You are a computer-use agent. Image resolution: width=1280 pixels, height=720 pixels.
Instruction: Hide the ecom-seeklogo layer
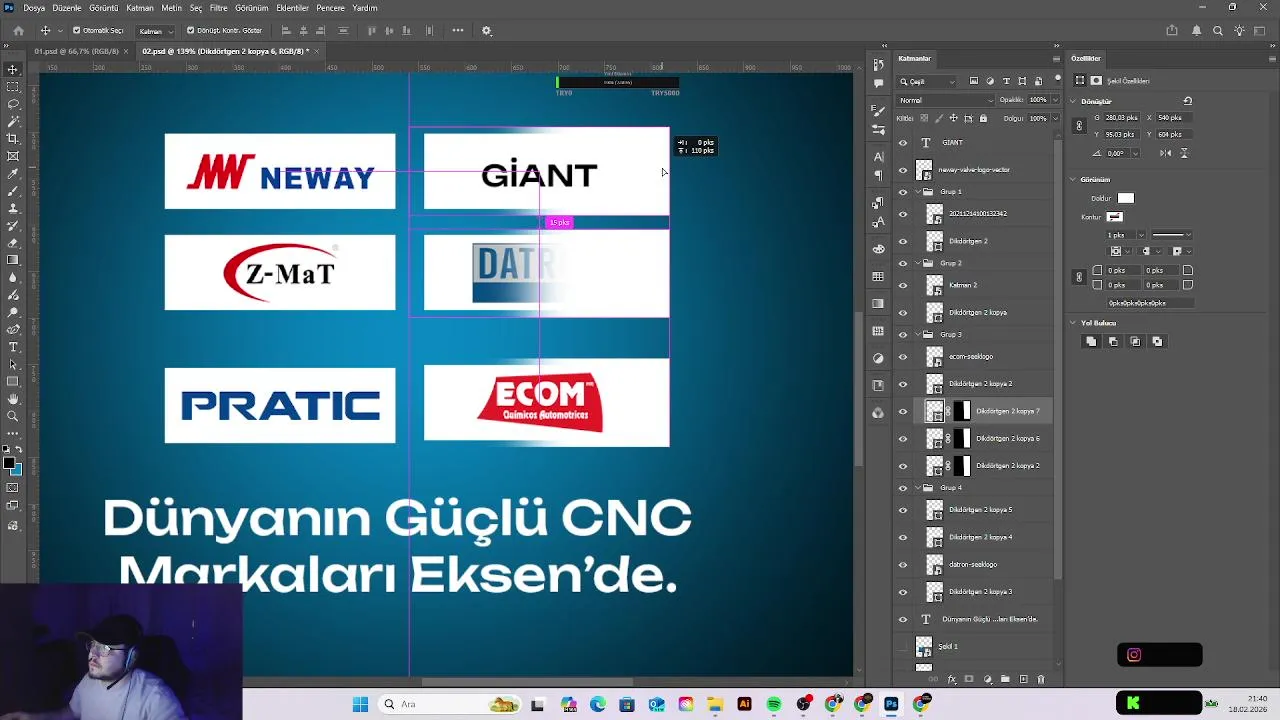903,357
